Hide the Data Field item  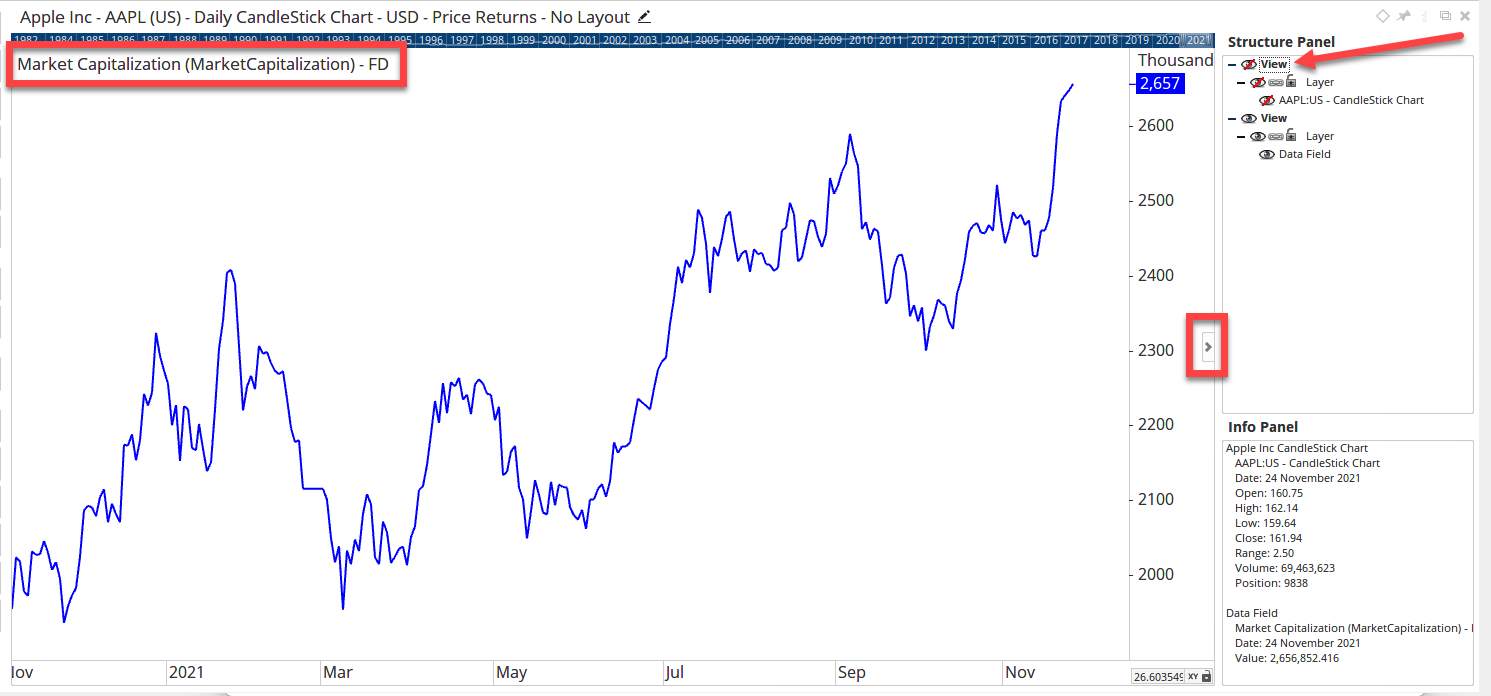[1267, 154]
